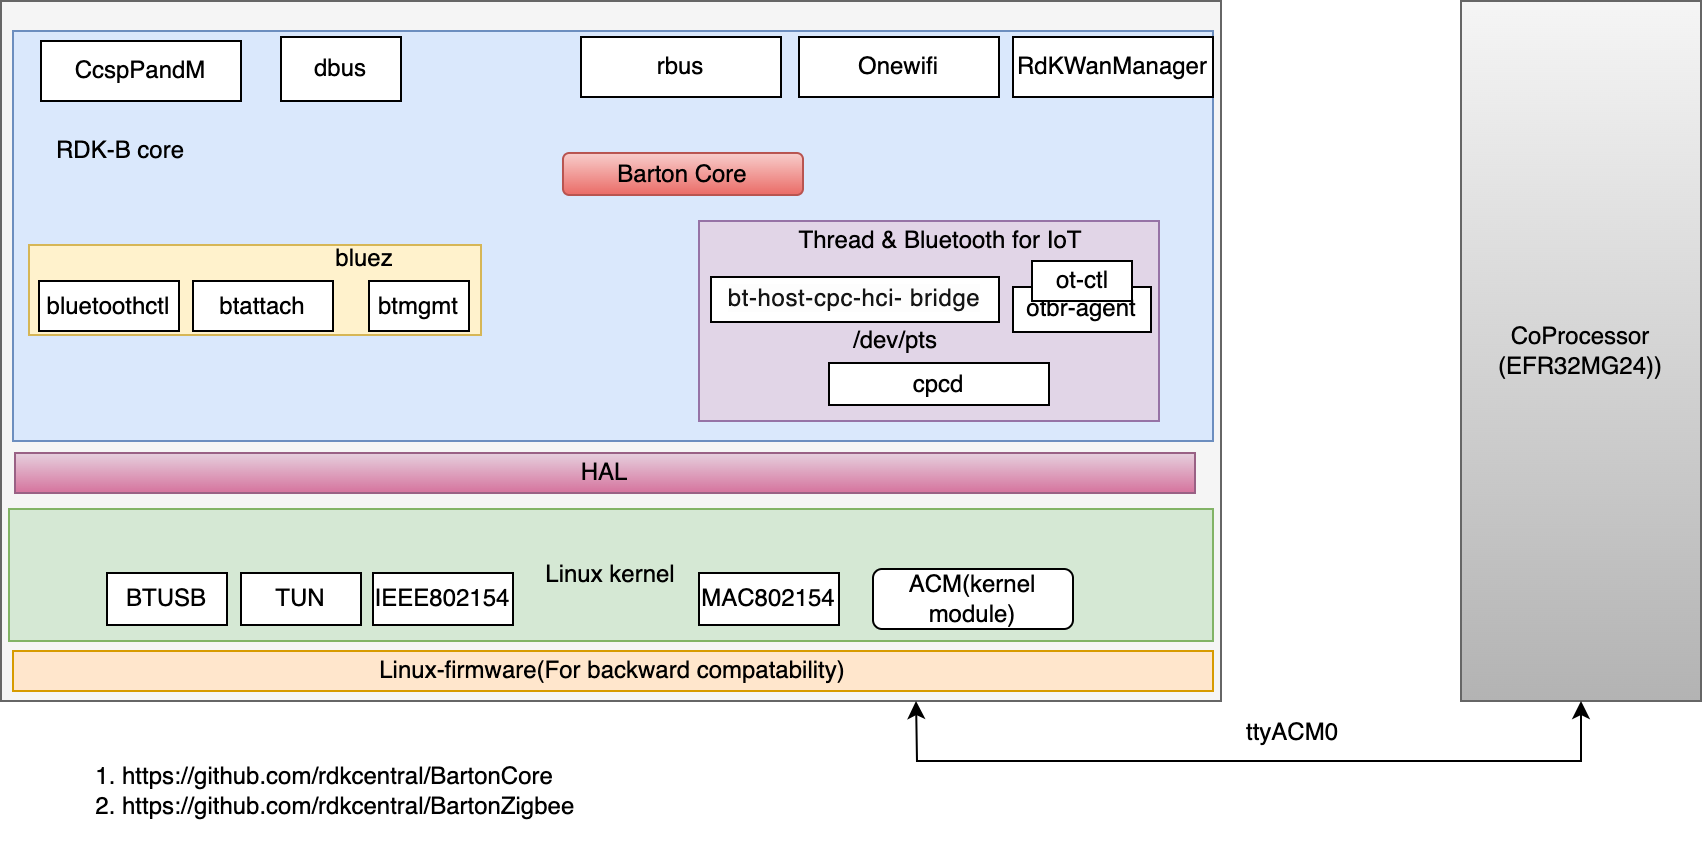Click the bluetoothctl box in bluez
Image resolution: width=1702 pixels, height=844 pixels.
click(x=108, y=306)
